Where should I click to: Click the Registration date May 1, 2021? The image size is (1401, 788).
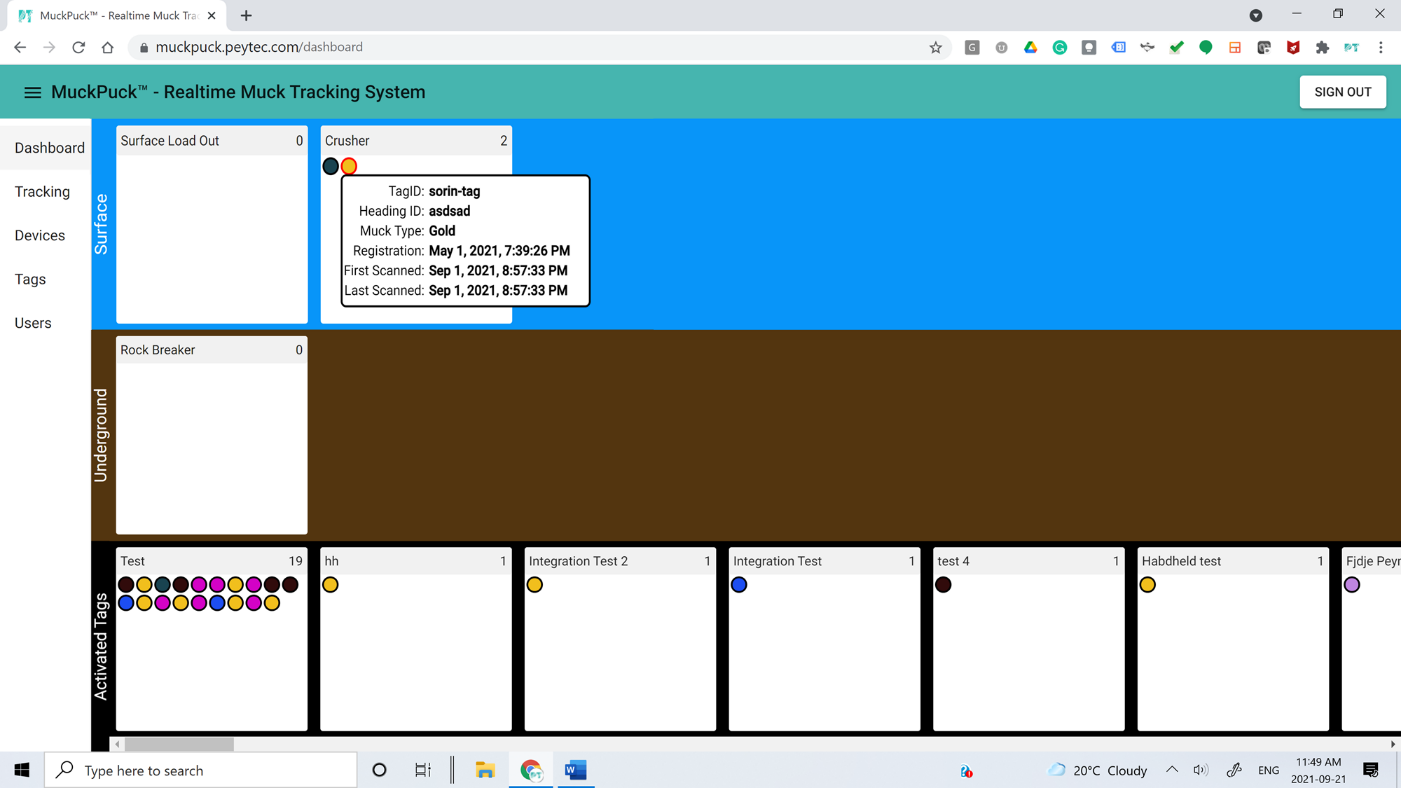tap(499, 251)
